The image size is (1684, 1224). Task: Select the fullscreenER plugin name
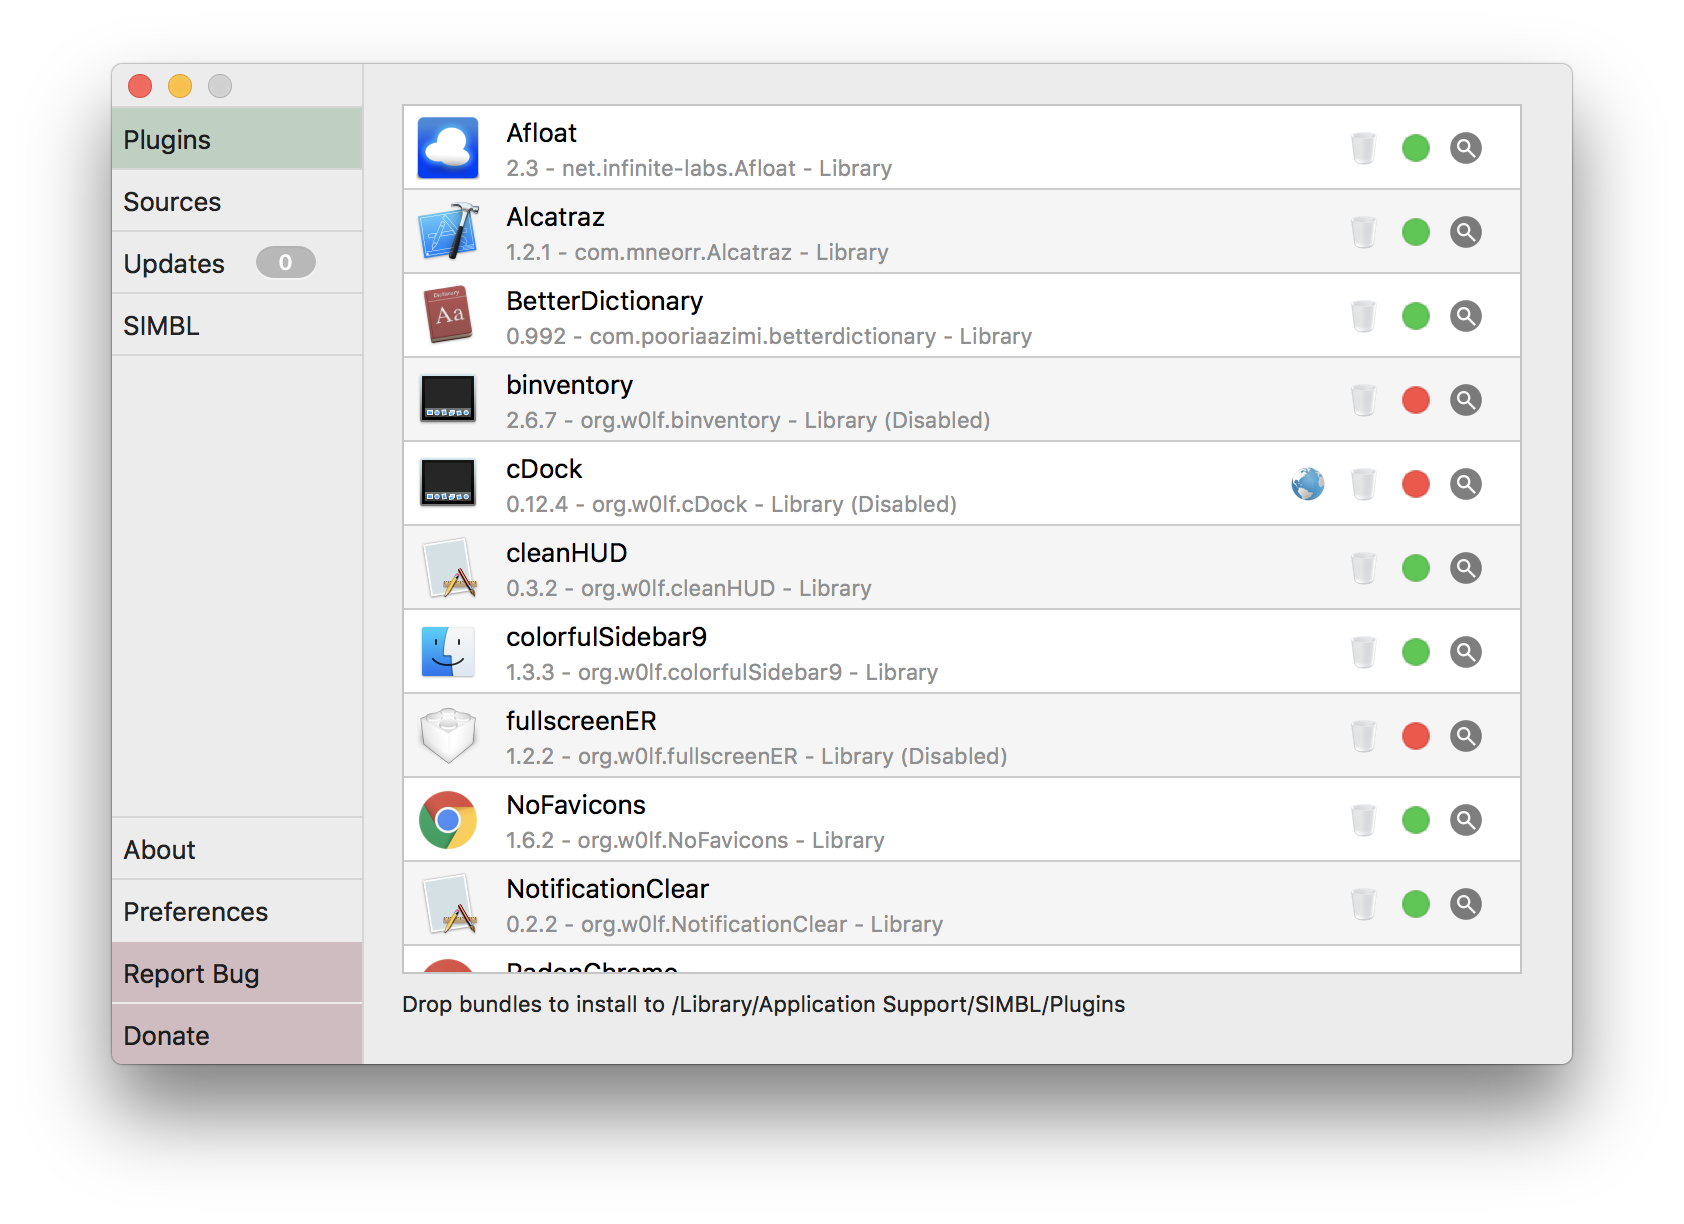[581, 721]
